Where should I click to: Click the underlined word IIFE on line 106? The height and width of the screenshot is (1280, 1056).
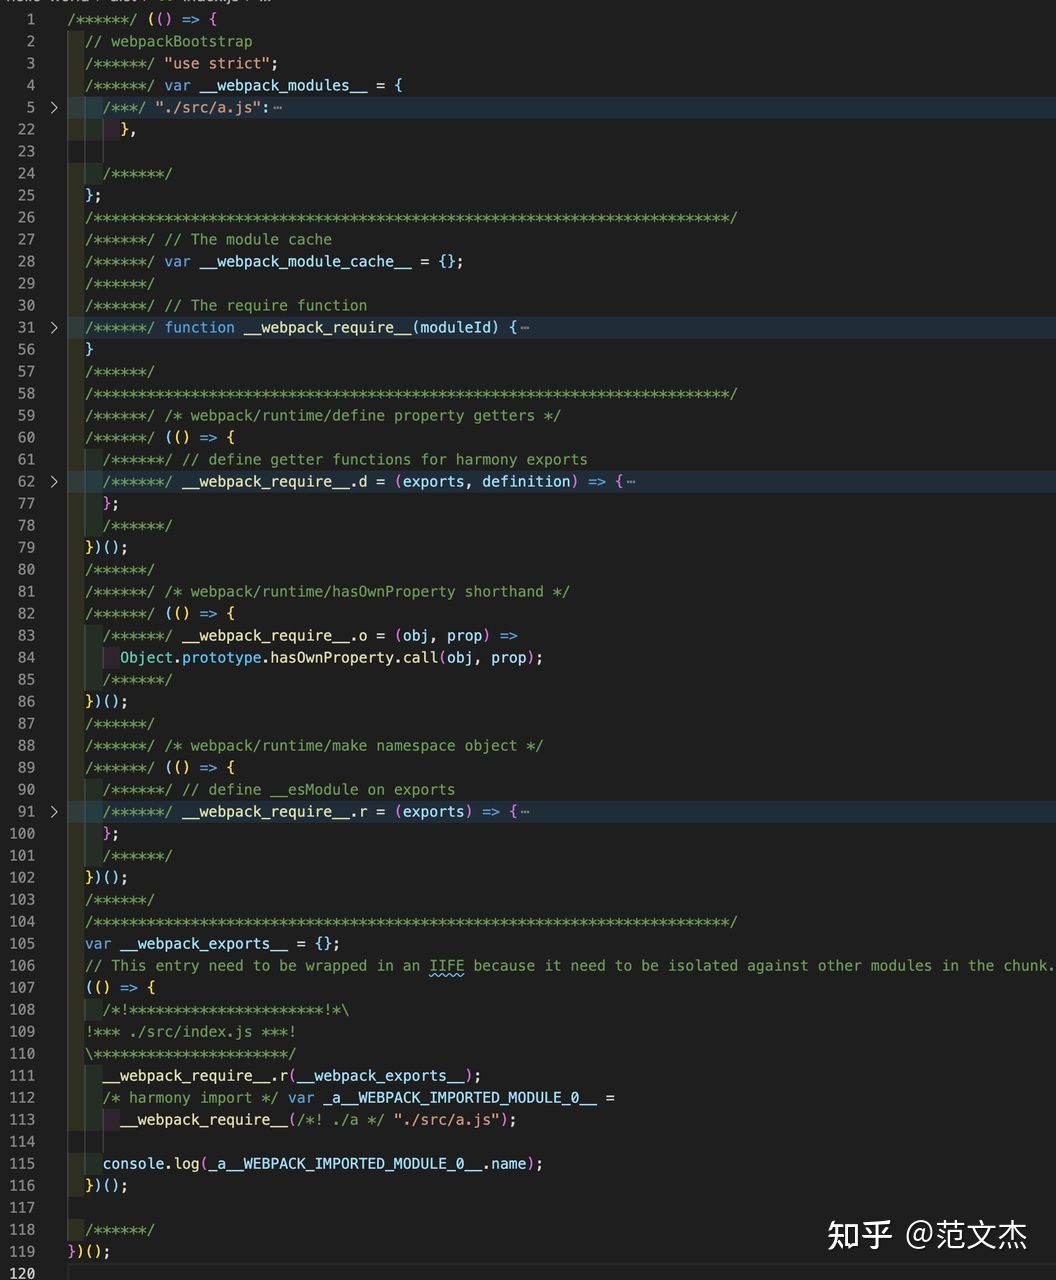447,965
